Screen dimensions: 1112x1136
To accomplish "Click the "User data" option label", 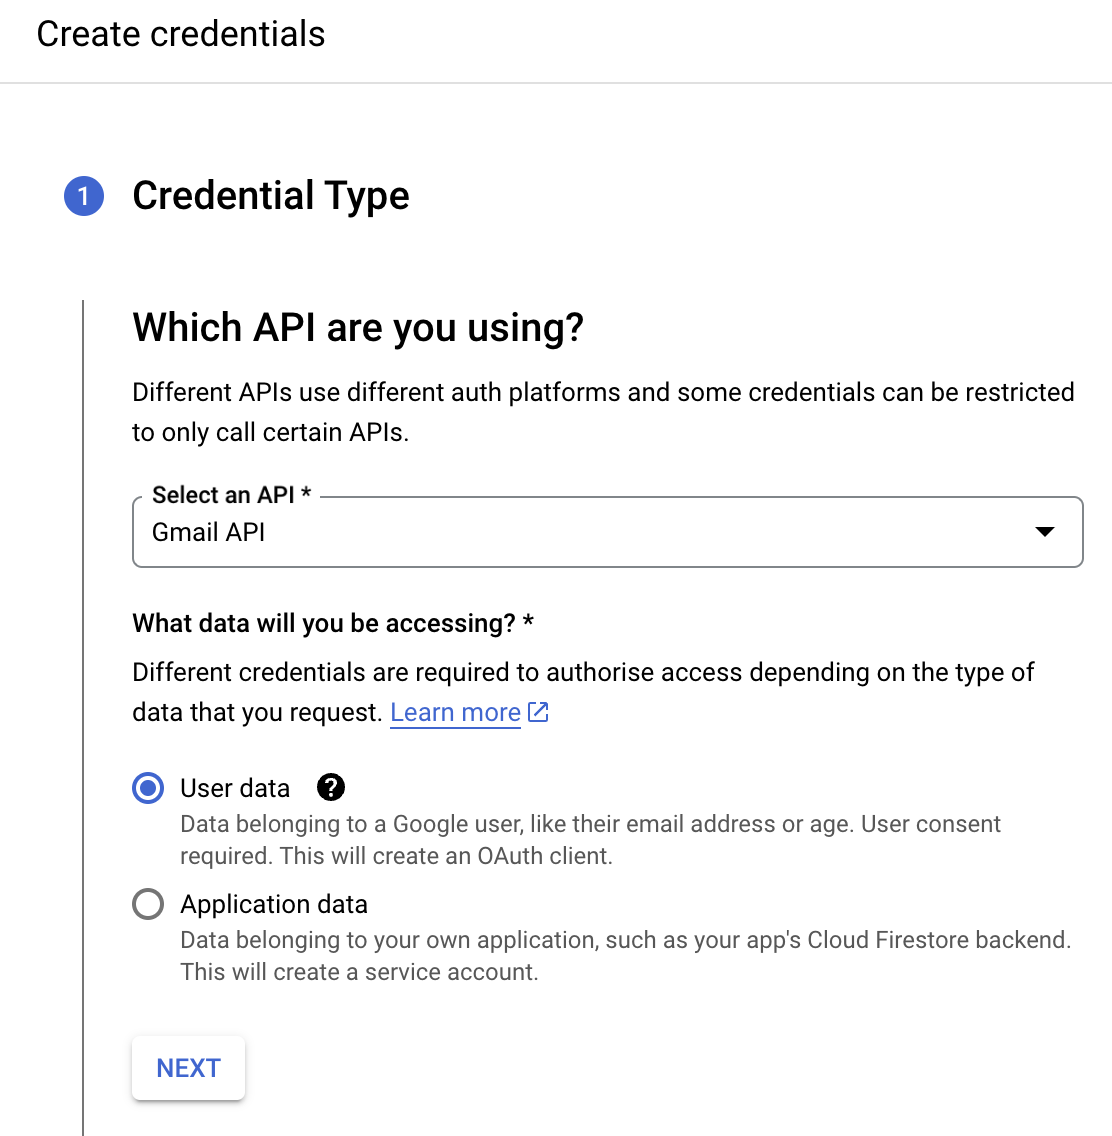I will 235,788.
